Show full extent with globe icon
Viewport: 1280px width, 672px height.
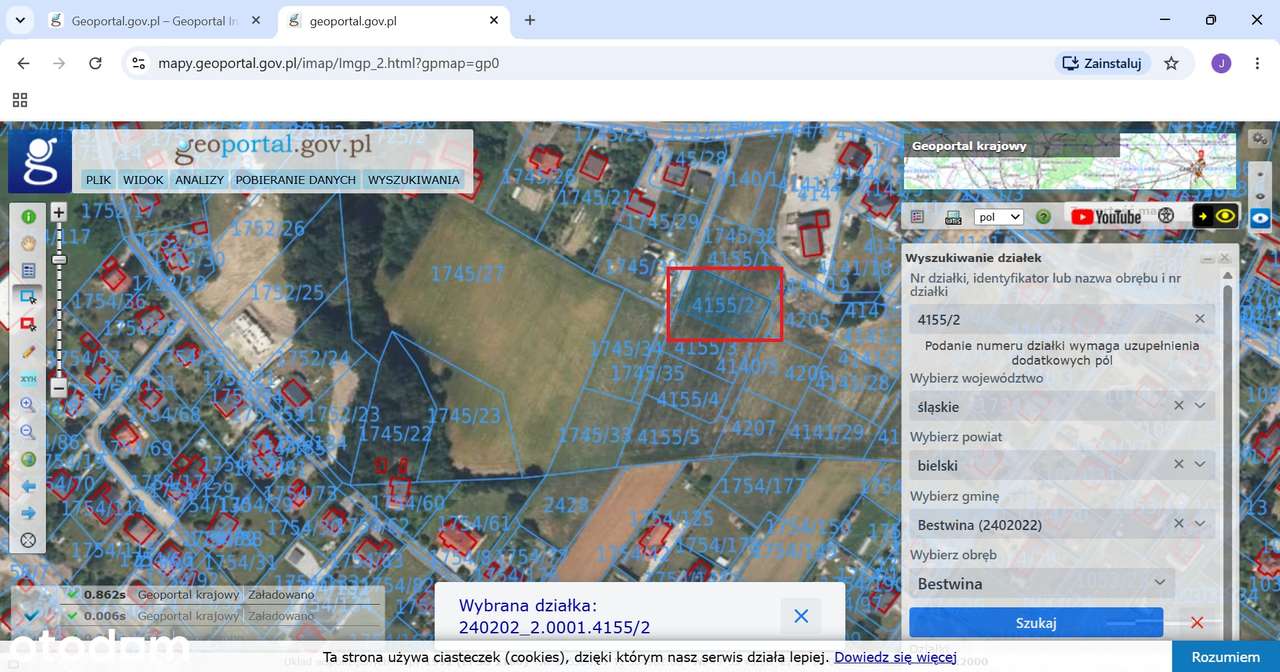28,459
